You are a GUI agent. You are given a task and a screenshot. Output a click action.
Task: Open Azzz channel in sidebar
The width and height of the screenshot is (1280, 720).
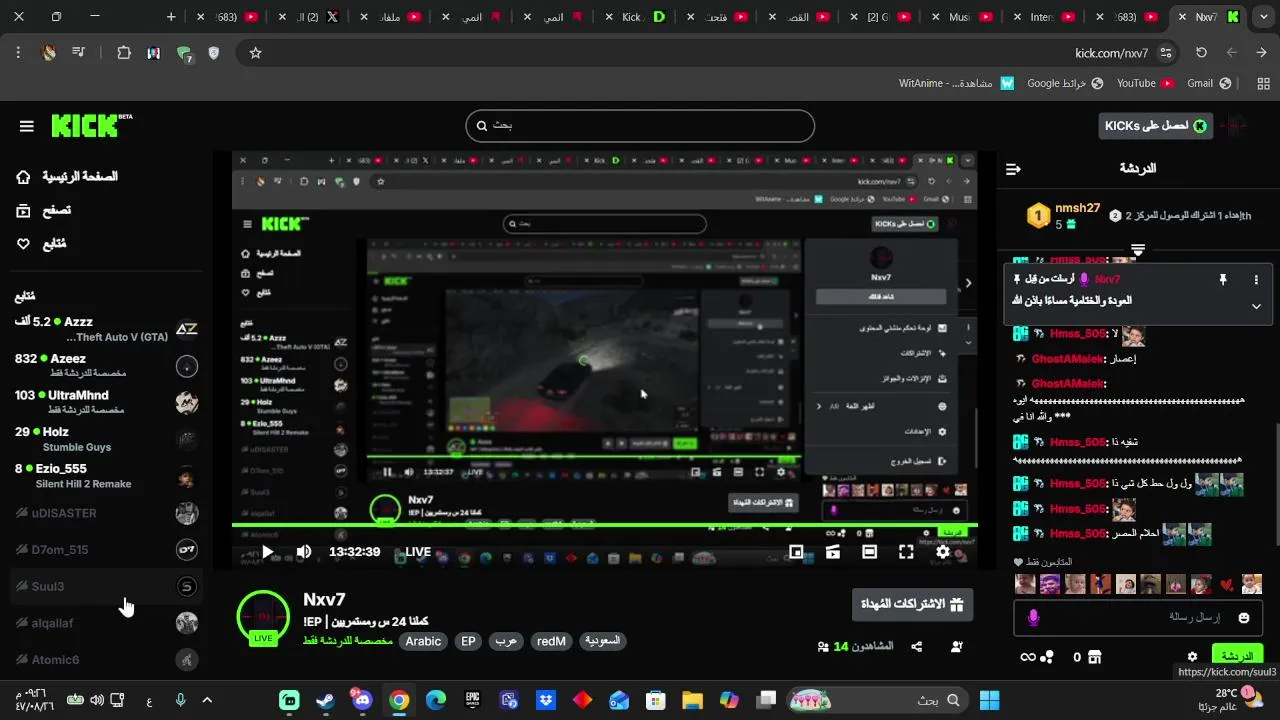point(105,329)
